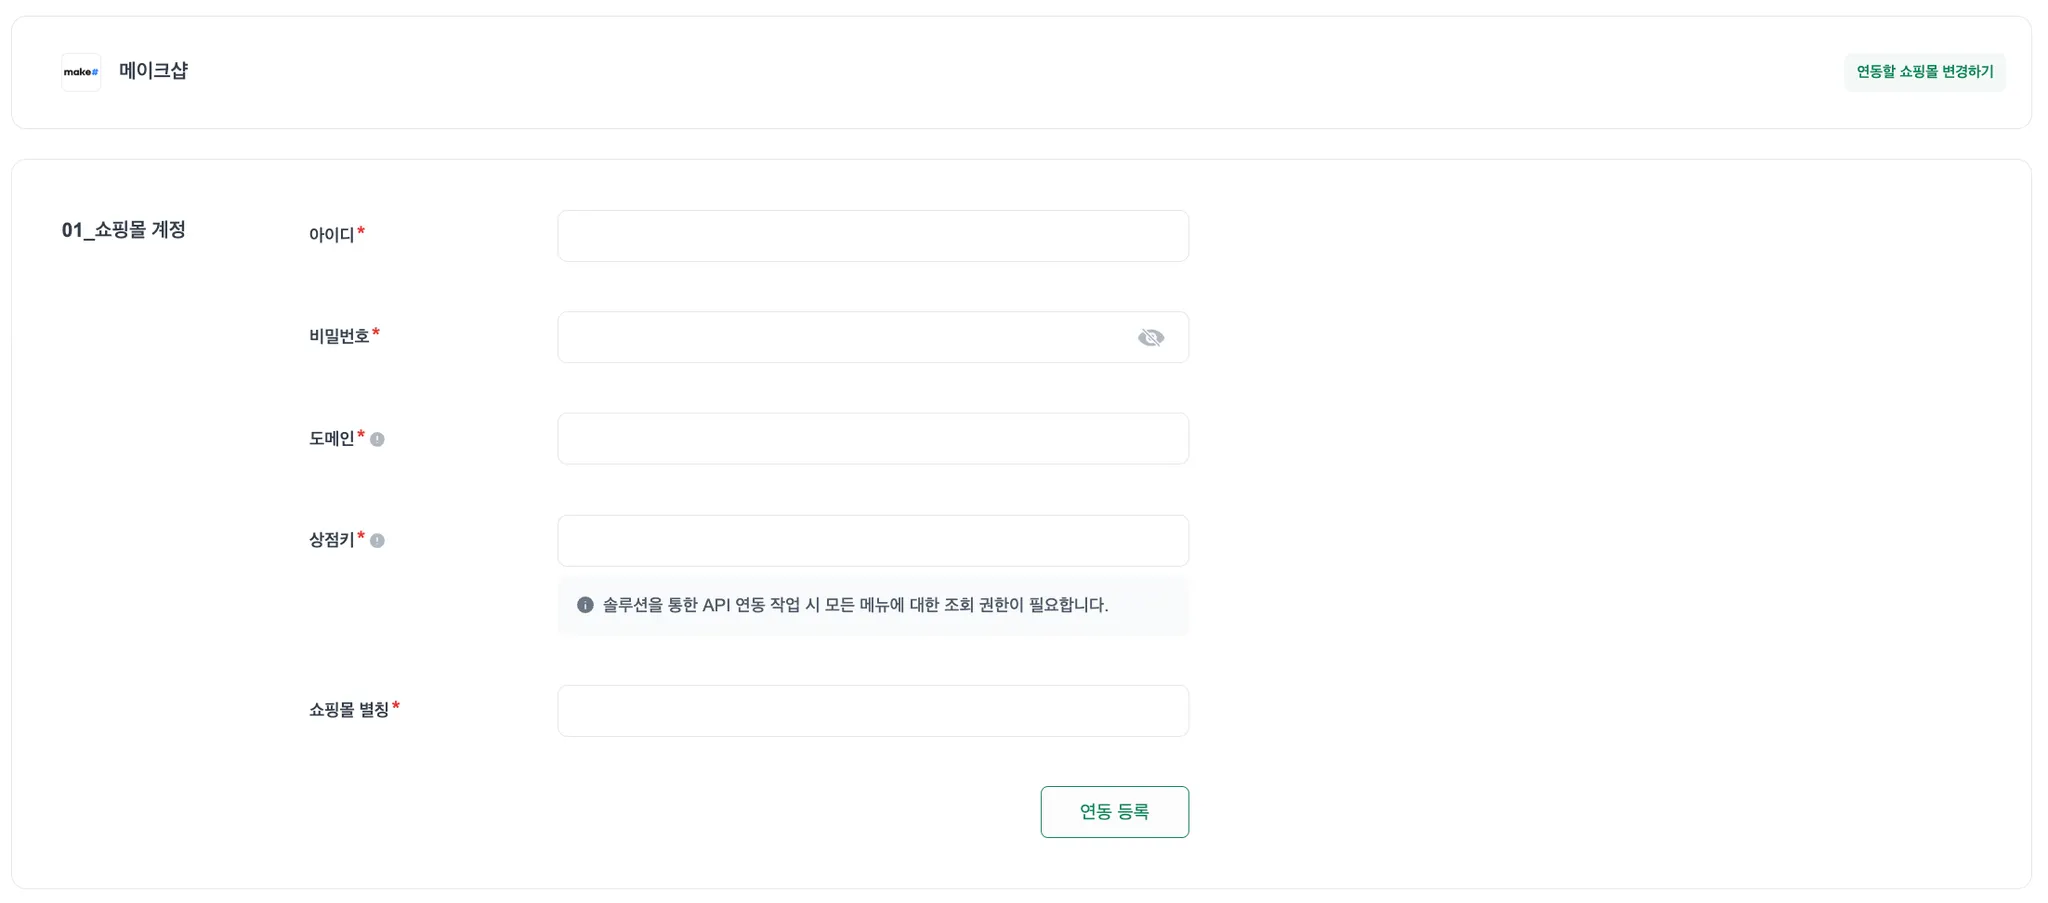This screenshot has width=2048, height=903.
Task: Click the 쇼핑몰 별칭 label text
Action: [348, 710]
